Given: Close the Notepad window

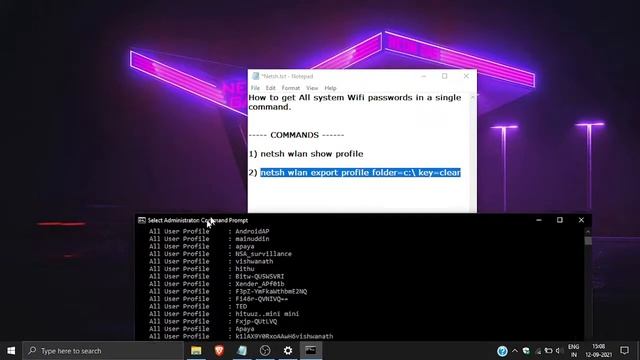Looking at the screenshot, I should (466, 76).
